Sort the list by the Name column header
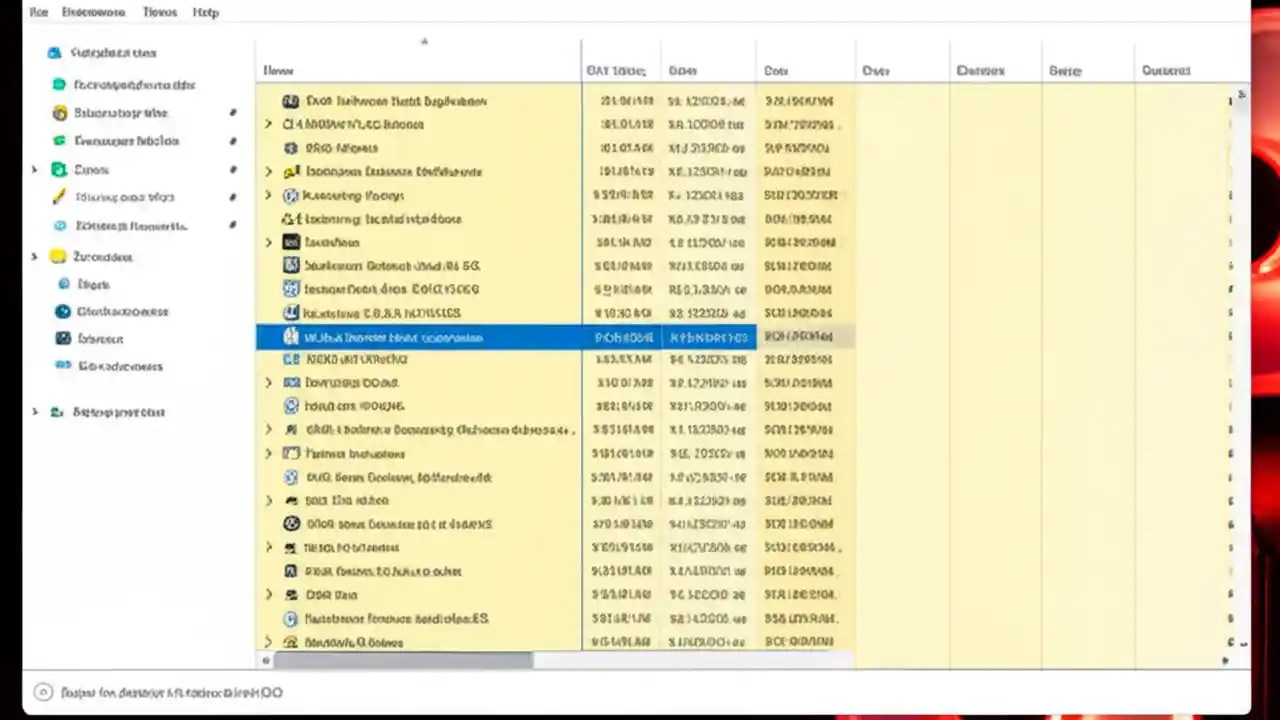 coord(278,70)
